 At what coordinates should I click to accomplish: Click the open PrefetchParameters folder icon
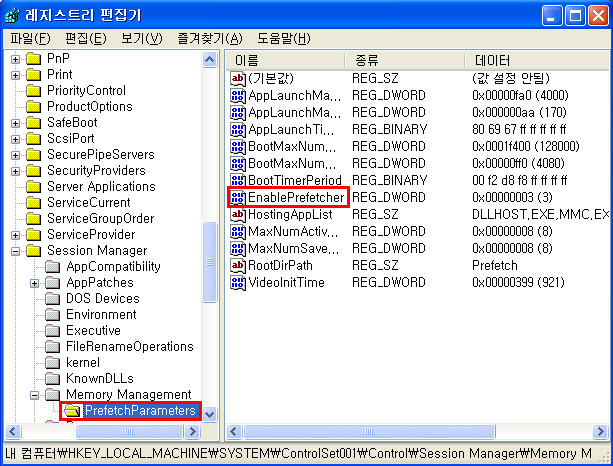[x=72, y=411]
